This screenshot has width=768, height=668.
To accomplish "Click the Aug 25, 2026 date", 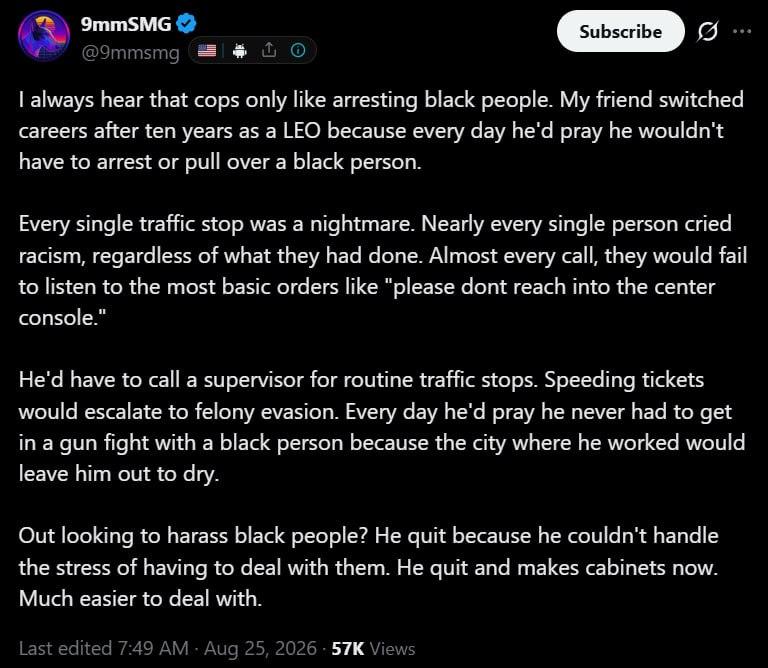I will coord(260,648).
